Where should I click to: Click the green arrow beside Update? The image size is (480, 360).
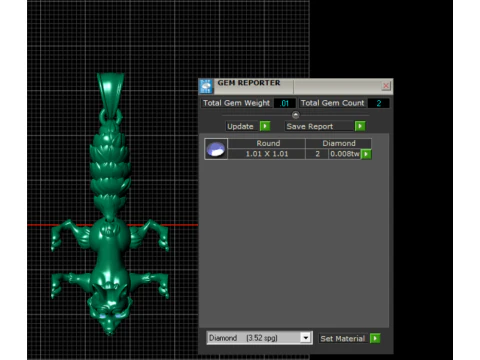coord(265,126)
